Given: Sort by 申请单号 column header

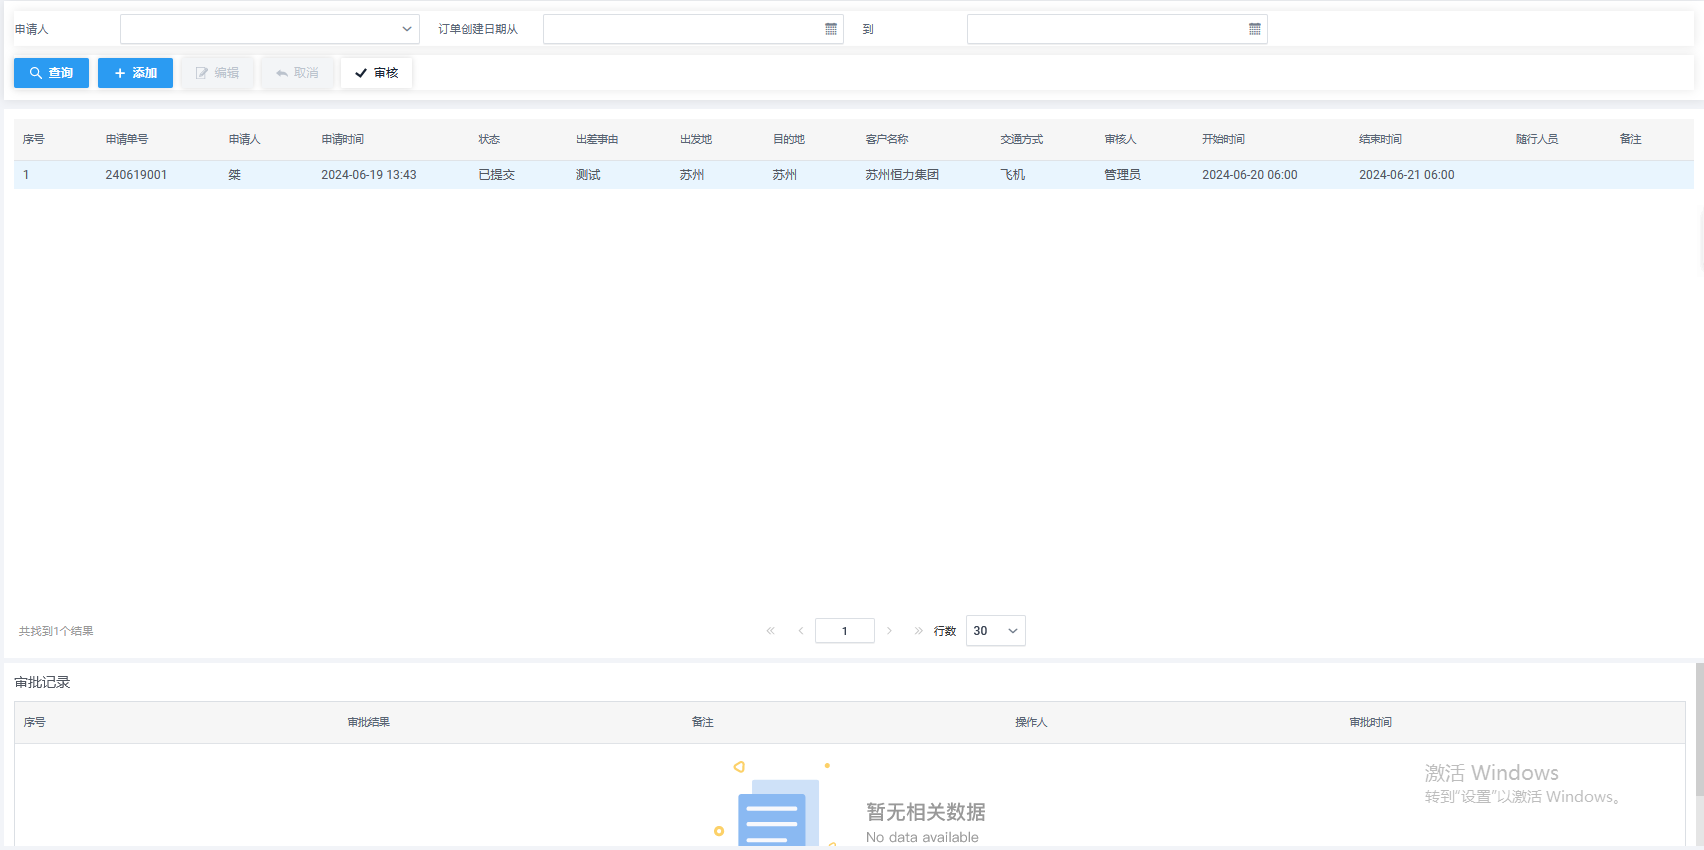Looking at the screenshot, I should (127, 139).
